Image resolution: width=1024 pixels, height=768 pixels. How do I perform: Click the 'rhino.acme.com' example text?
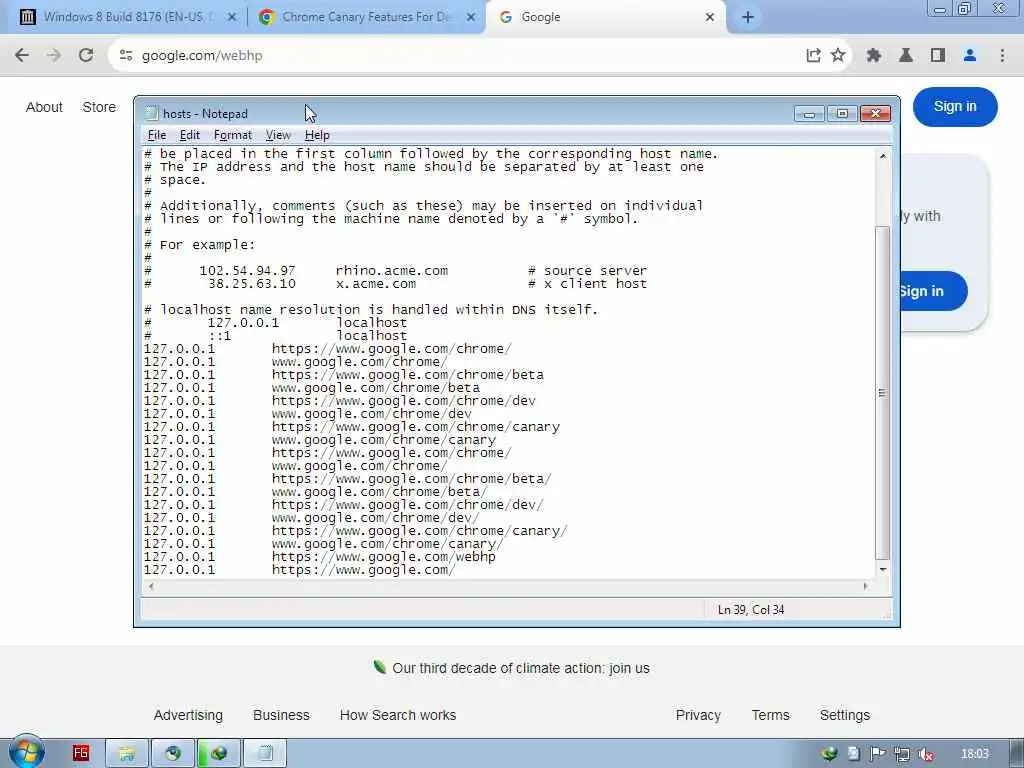(x=392, y=270)
